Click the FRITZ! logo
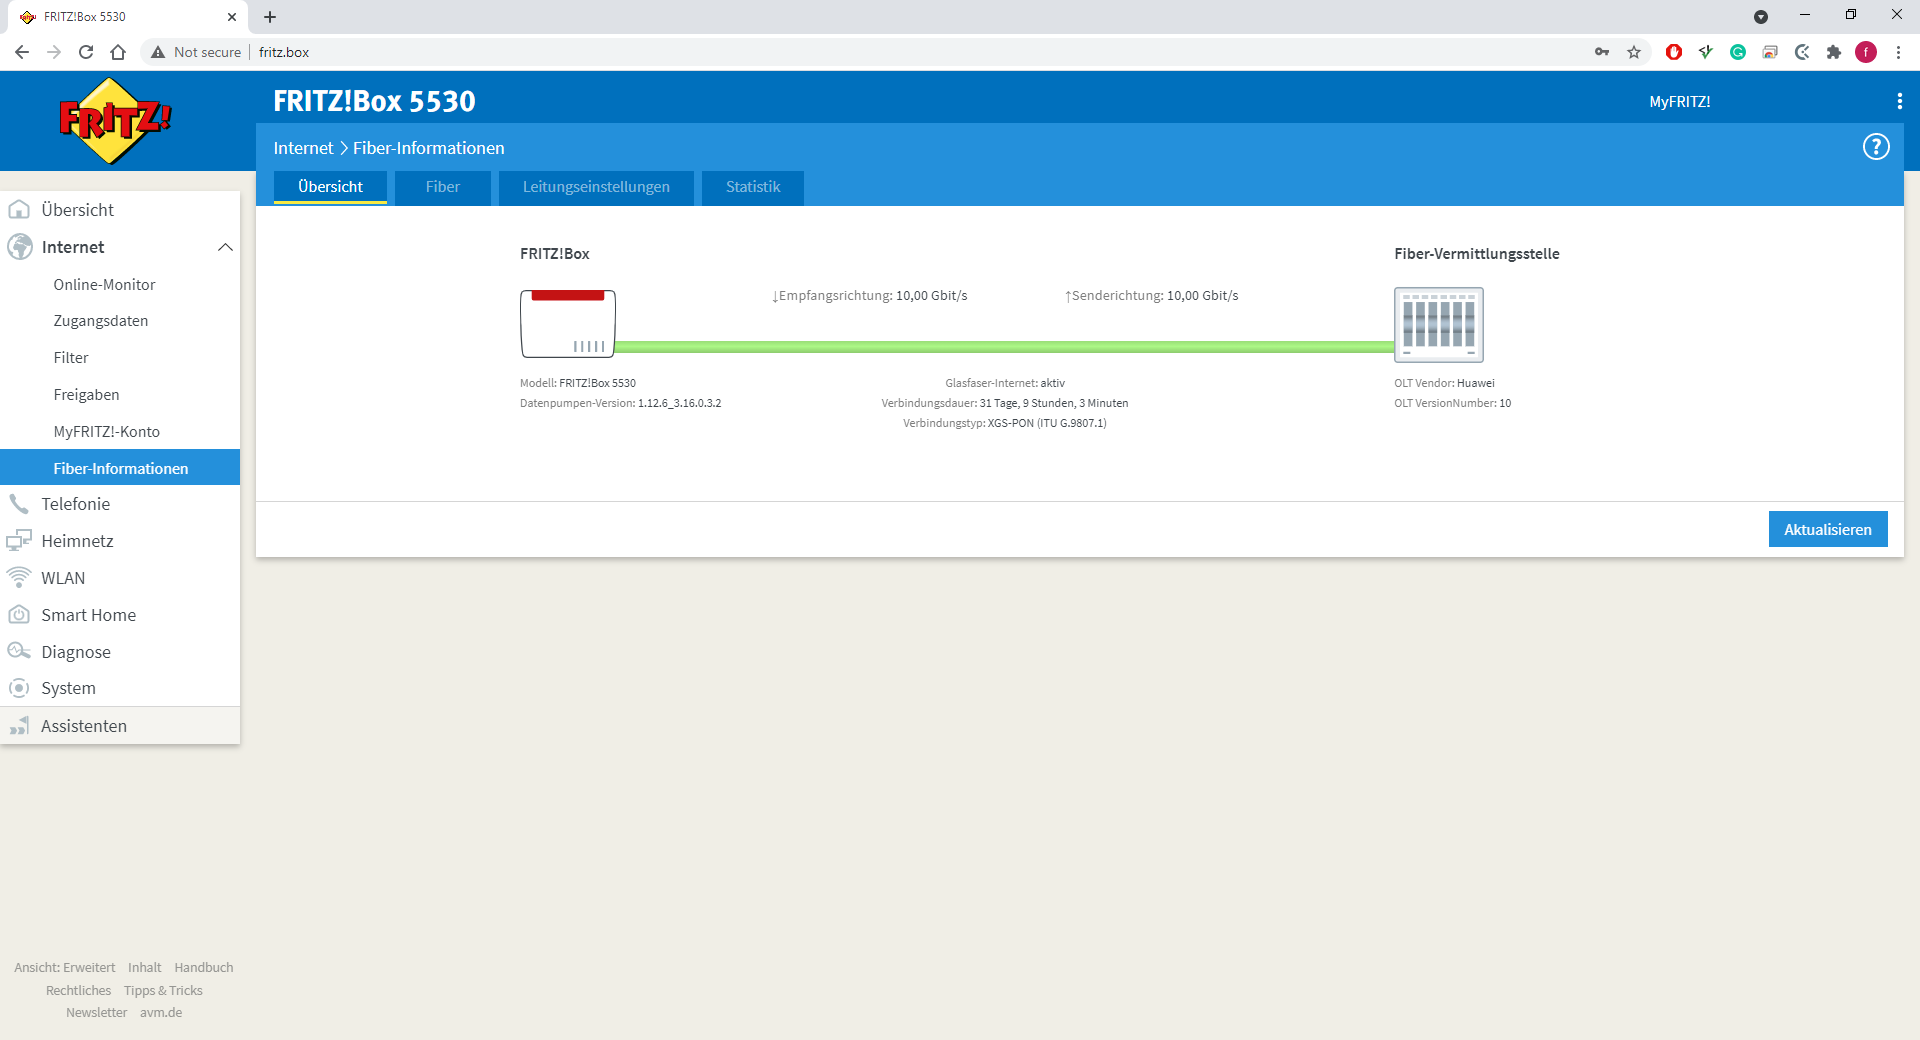1920x1040 pixels. point(115,121)
